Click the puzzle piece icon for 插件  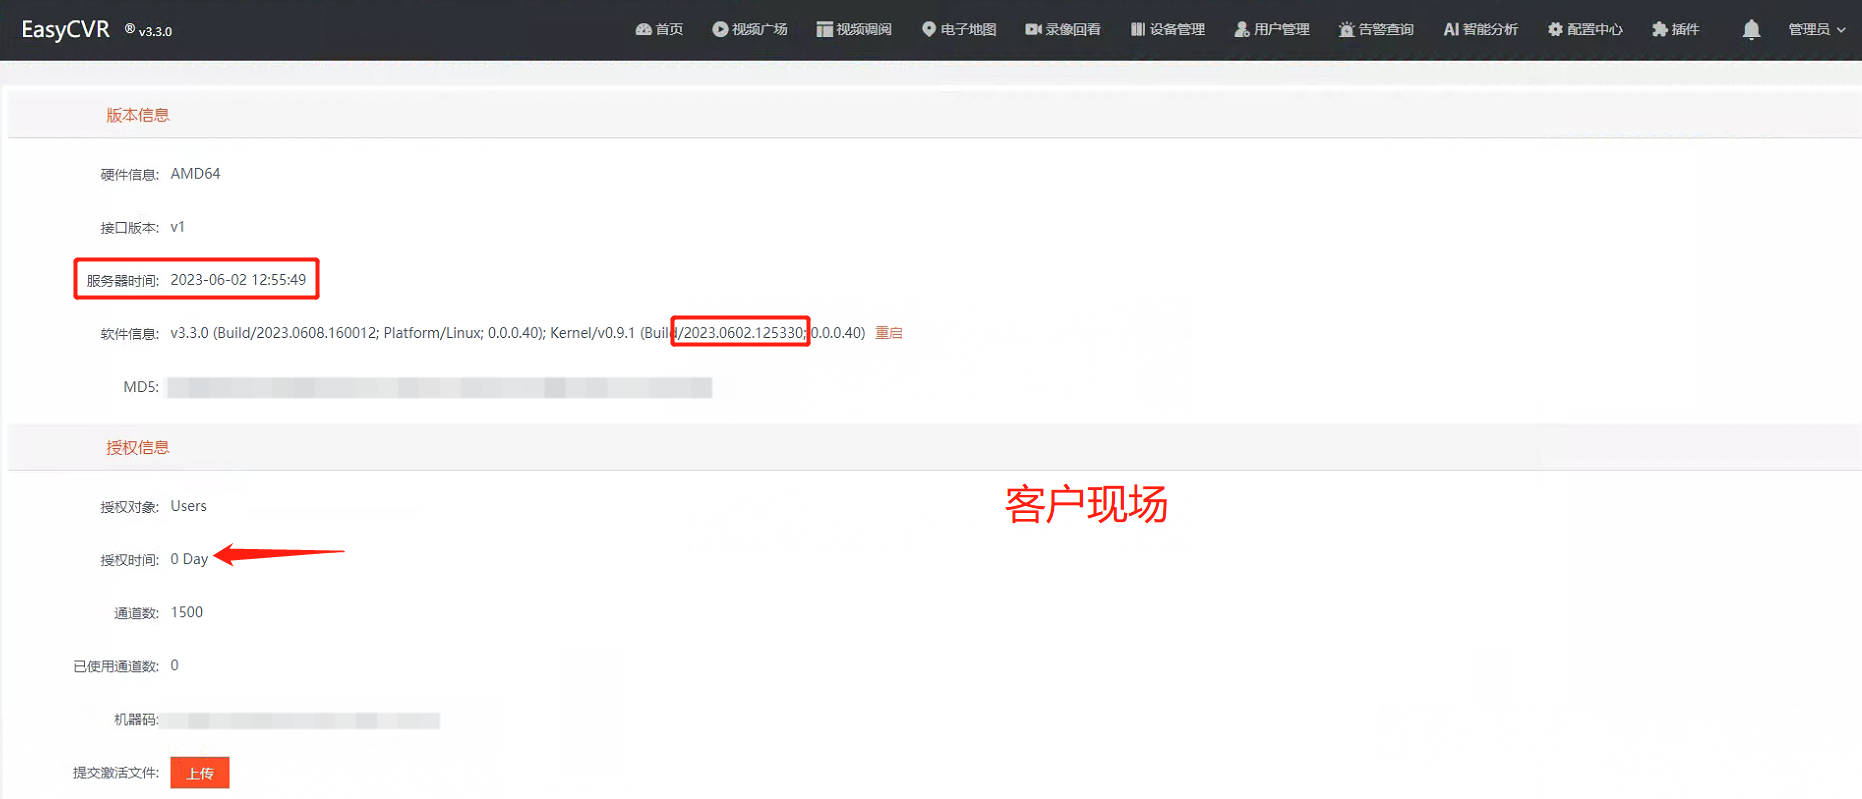tap(1660, 30)
